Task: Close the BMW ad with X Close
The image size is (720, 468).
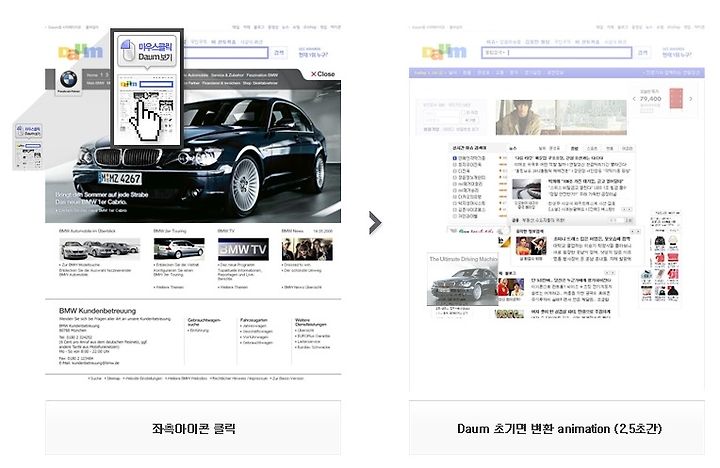Action: tap(323, 74)
